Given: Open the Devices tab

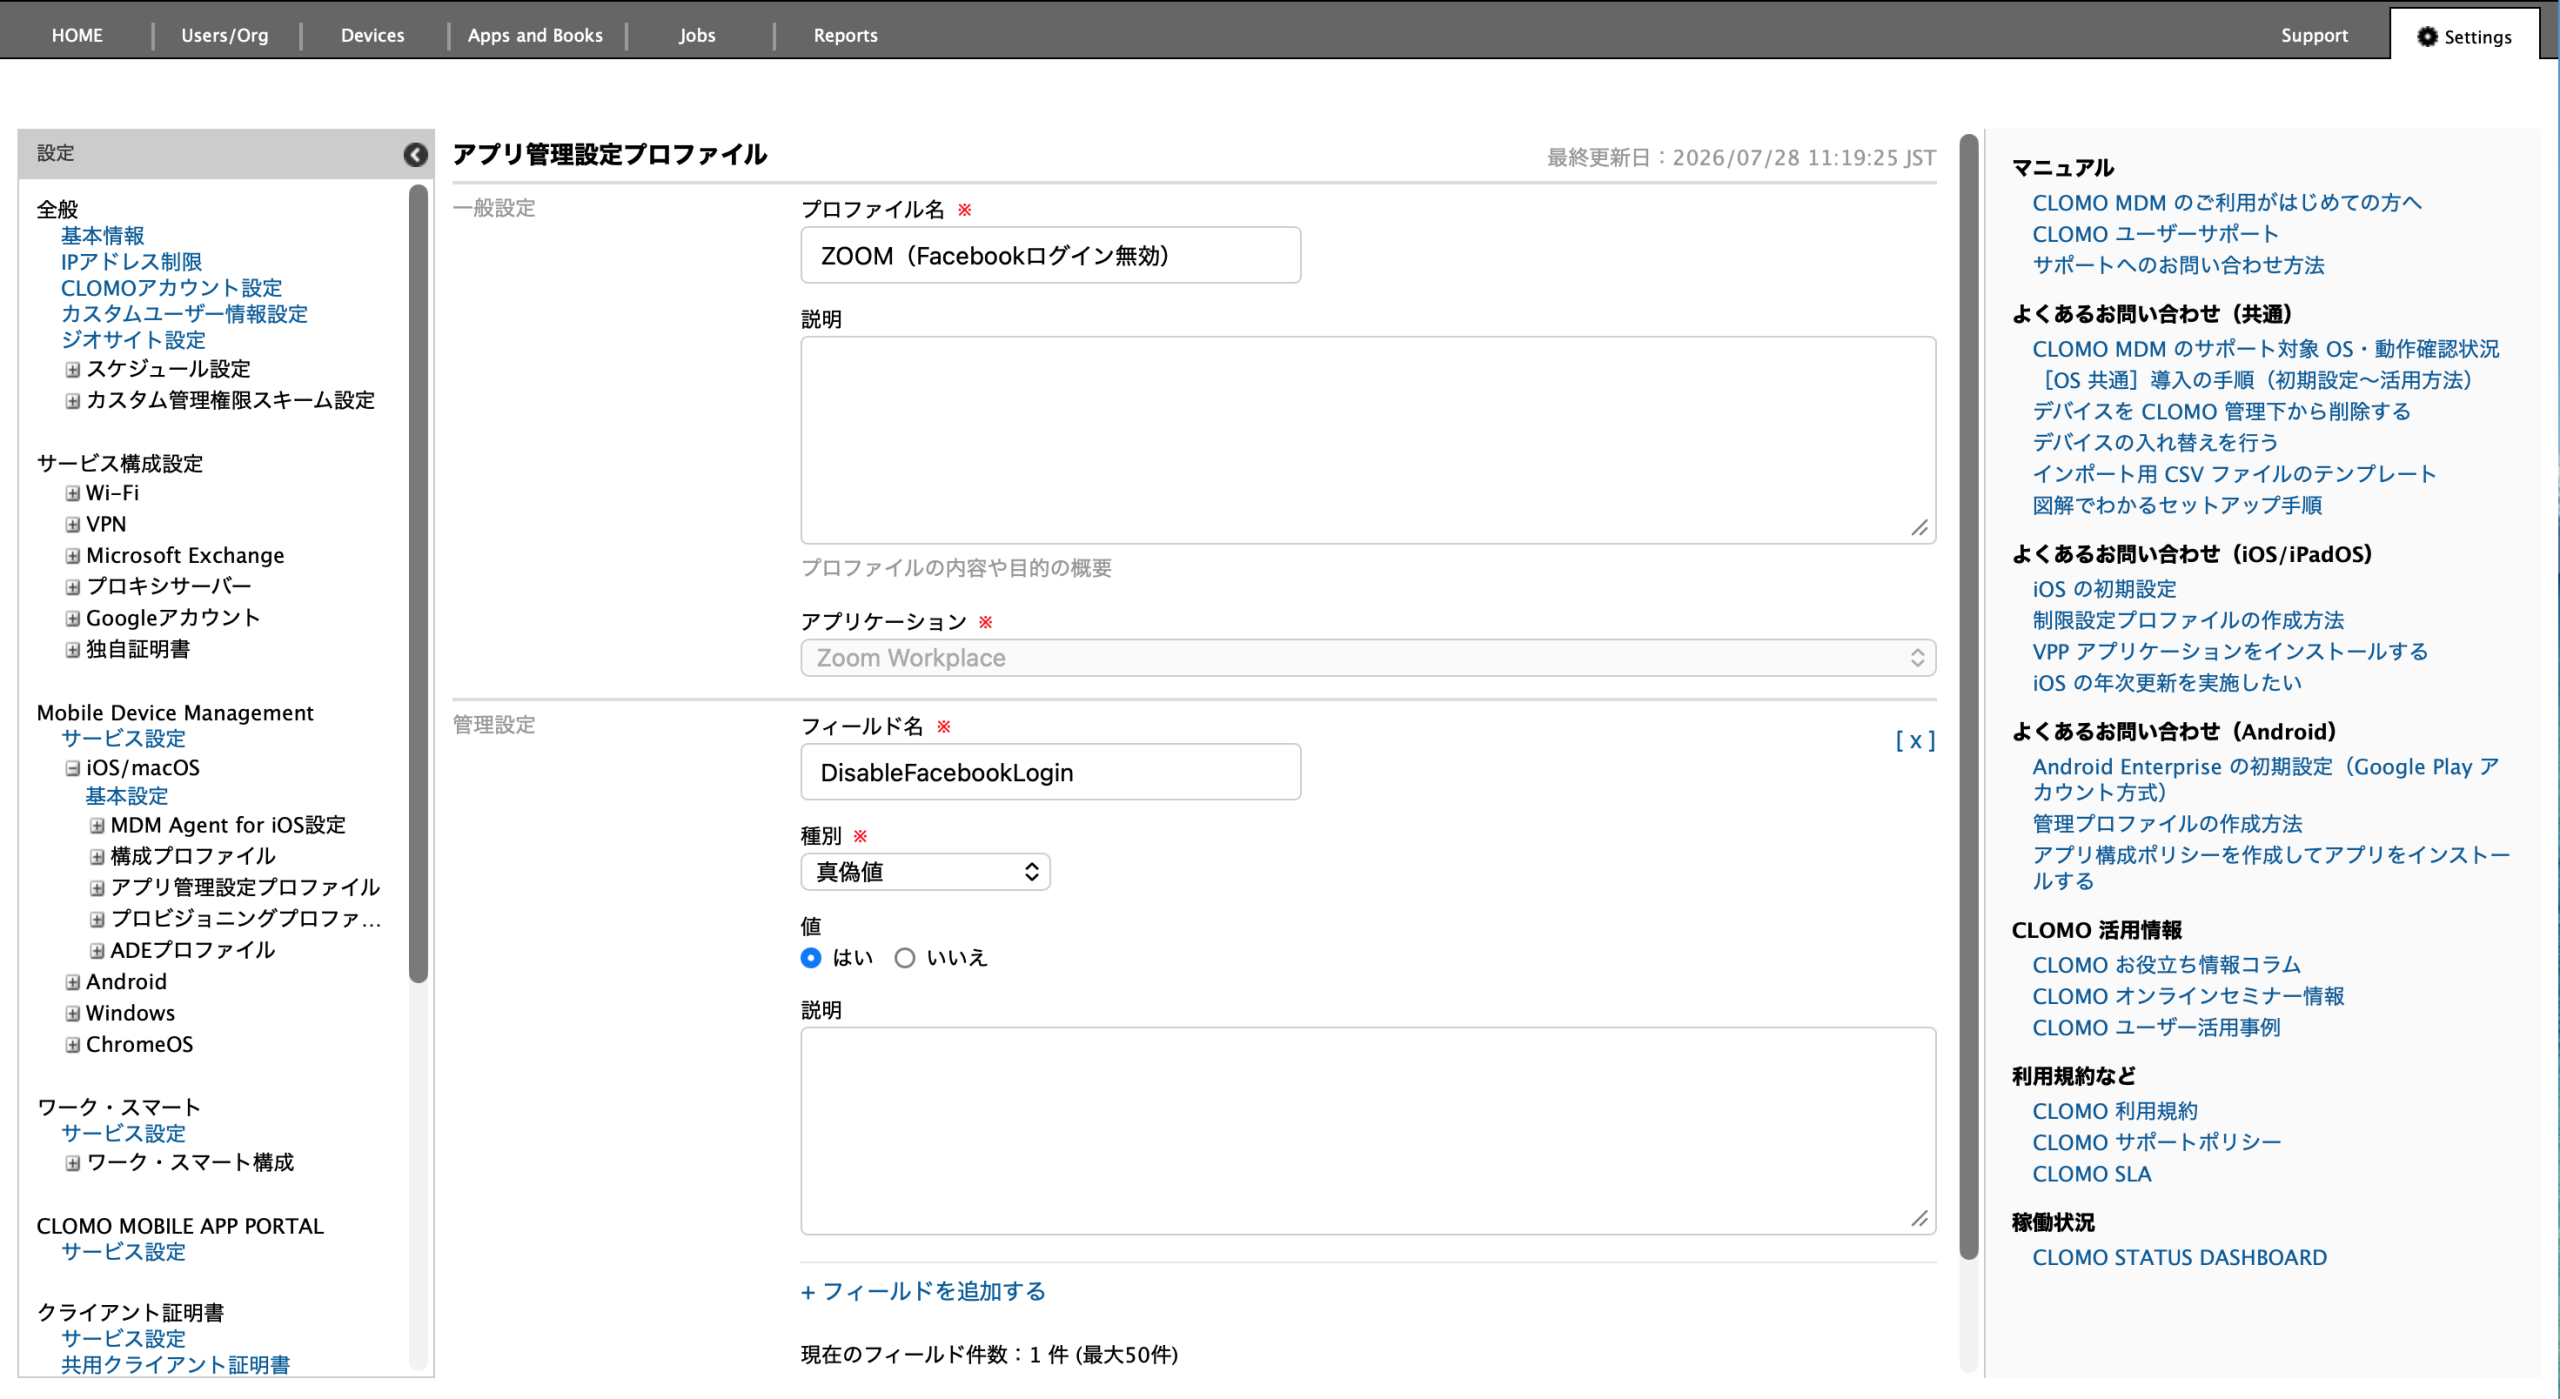Looking at the screenshot, I should pyautogui.click(x=373, y=35).
